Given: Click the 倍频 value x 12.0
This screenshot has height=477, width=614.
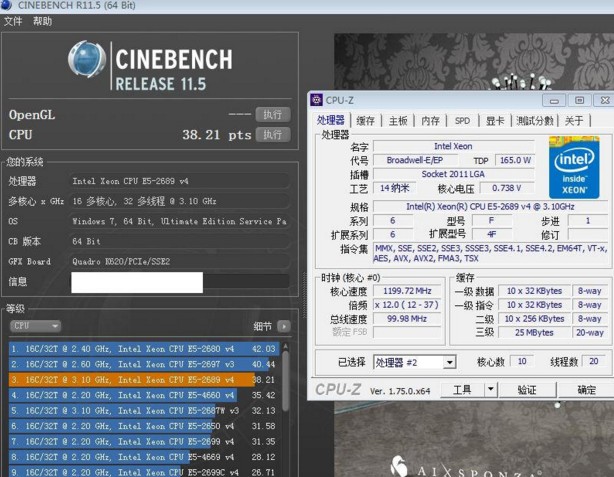Looking at the screenshot, I should click(x=407, y=305).
